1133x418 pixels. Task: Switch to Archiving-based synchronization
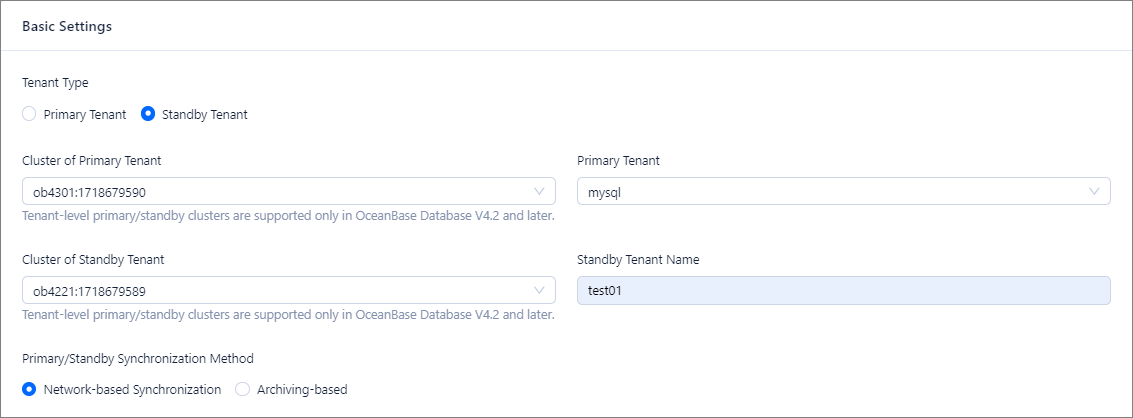(242, 389)
